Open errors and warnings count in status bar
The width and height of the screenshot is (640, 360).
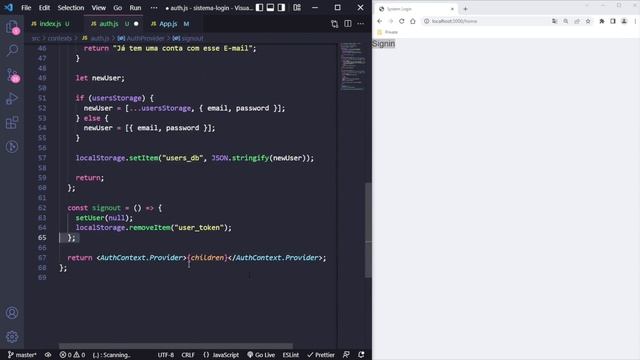(72, 355)
